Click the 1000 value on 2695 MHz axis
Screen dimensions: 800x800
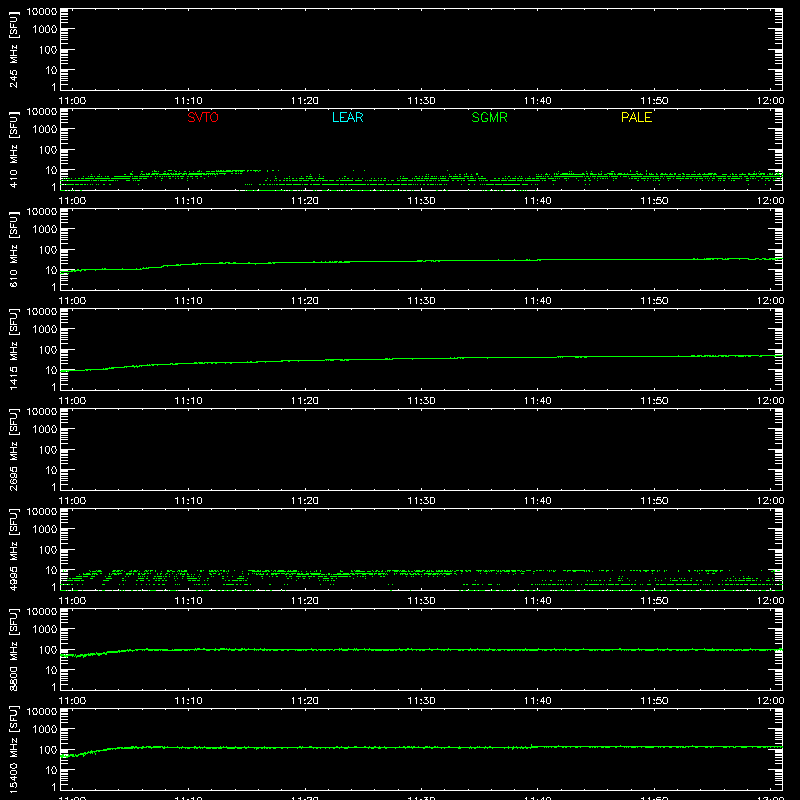pyautogui.click(x=45, y=430)
